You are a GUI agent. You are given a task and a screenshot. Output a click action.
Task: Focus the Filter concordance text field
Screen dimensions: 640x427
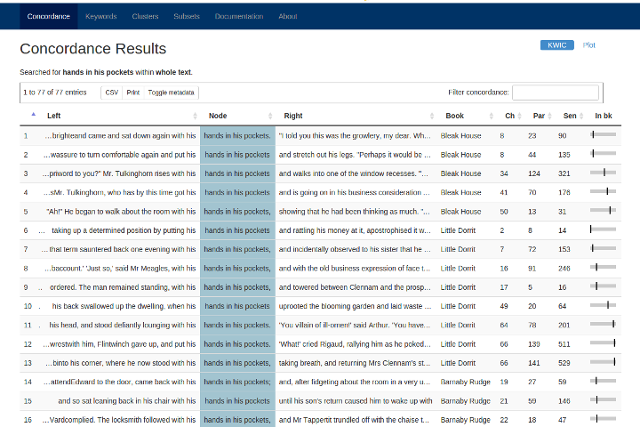click(x=555, y=92)
